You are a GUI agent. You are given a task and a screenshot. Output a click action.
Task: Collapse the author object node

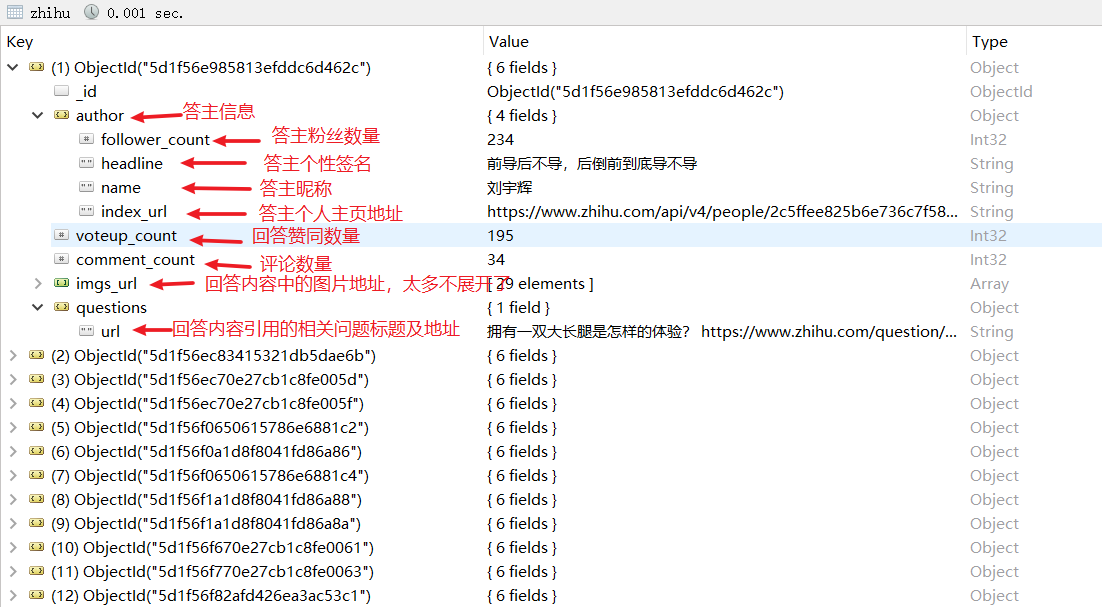(x=38, y=115)
